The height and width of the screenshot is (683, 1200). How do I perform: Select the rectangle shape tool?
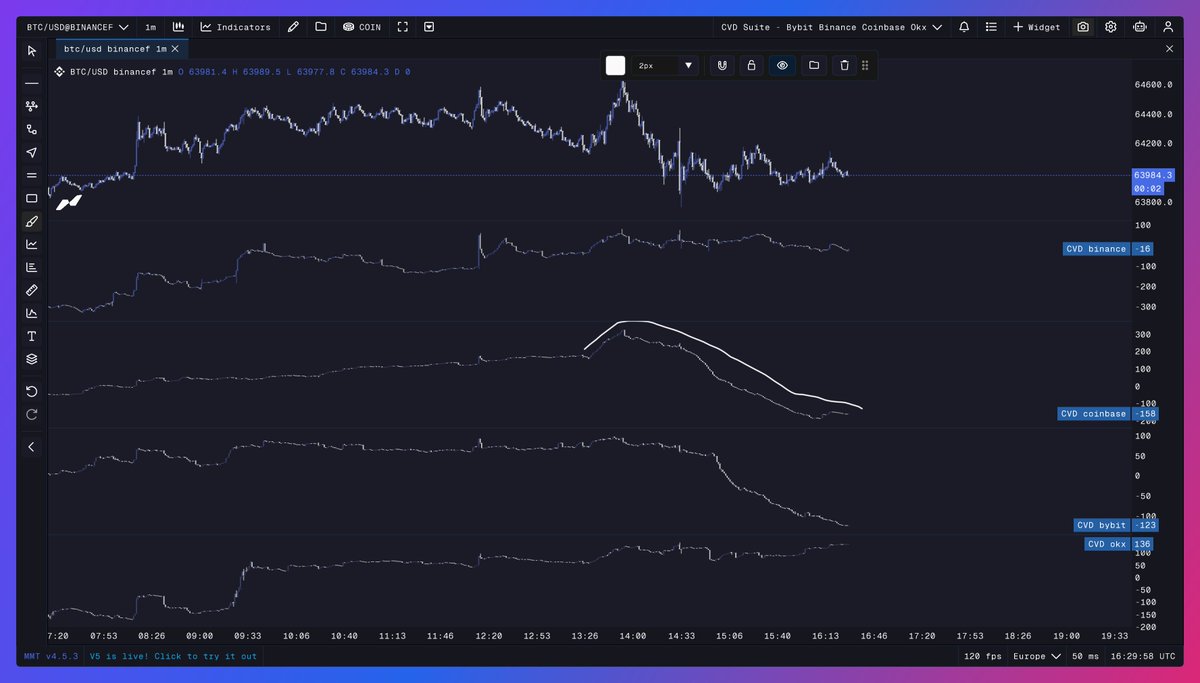click(32, 198)
